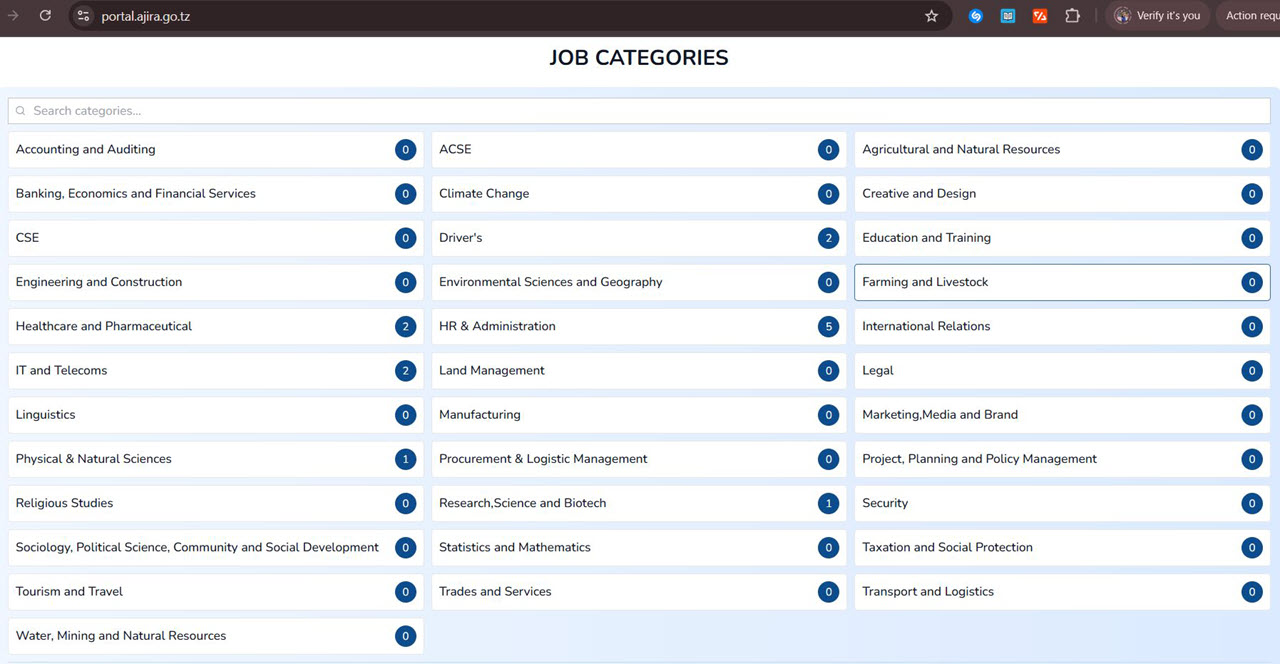This screenshot has height=664, width=1280.
Task: Choose the Driver's job category
Action: coord(638,238)
